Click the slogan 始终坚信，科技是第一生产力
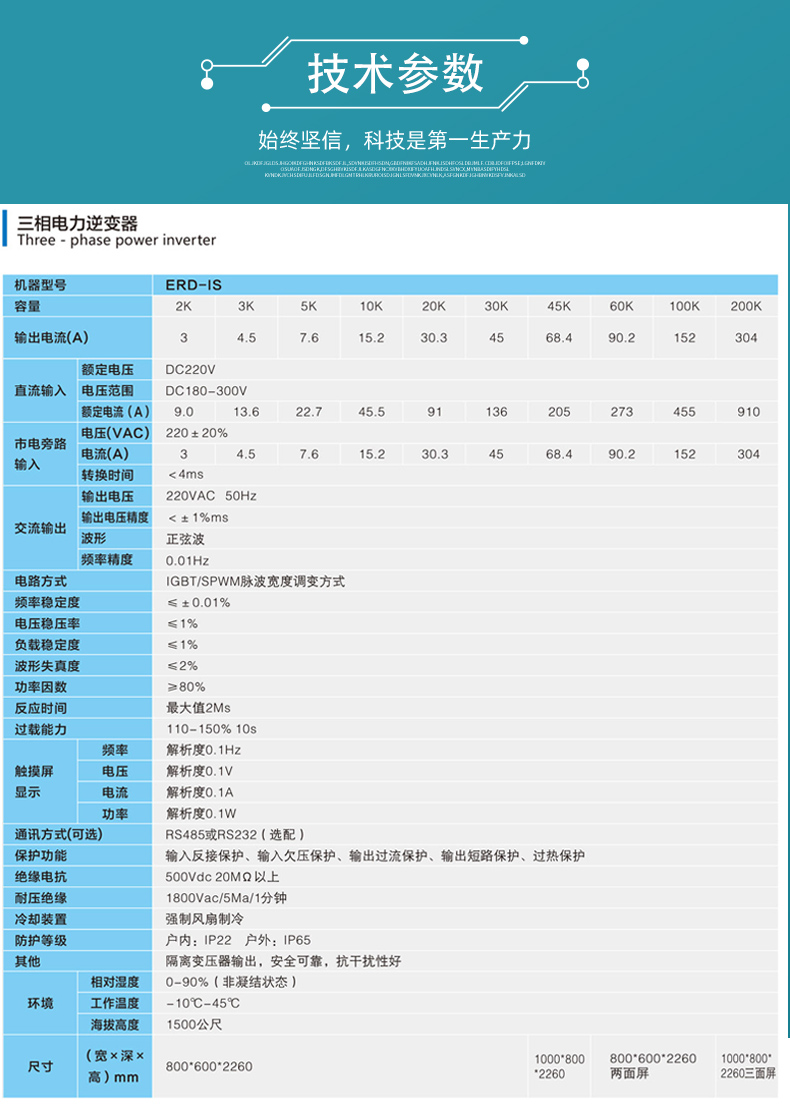The height and width of the screenshot is (1107, 790). click(395, 140)
